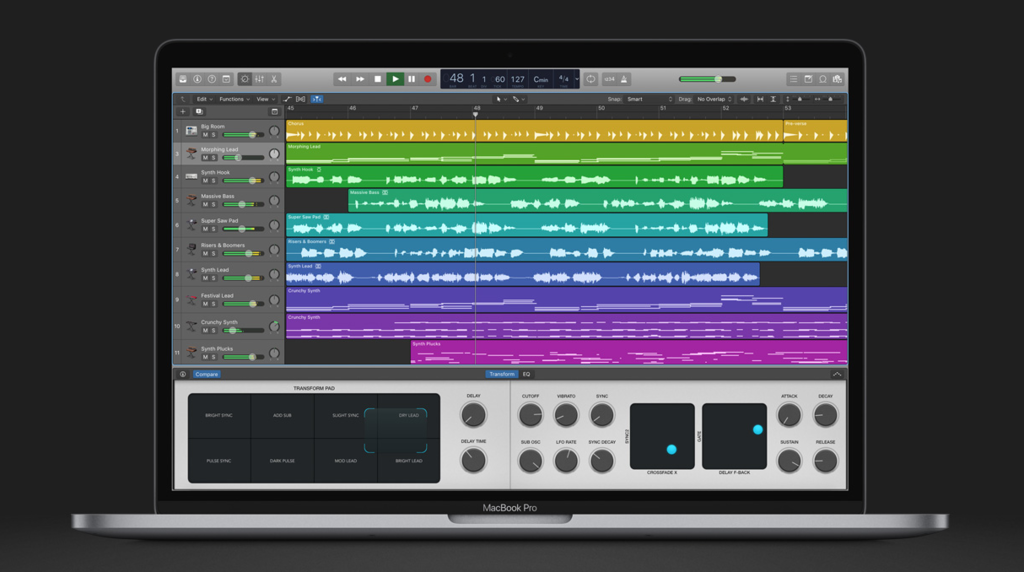Viewport: 1024px width, 572px height.
Task: Select the Dark Pulse transform pad
Action: tap(282, 461)
